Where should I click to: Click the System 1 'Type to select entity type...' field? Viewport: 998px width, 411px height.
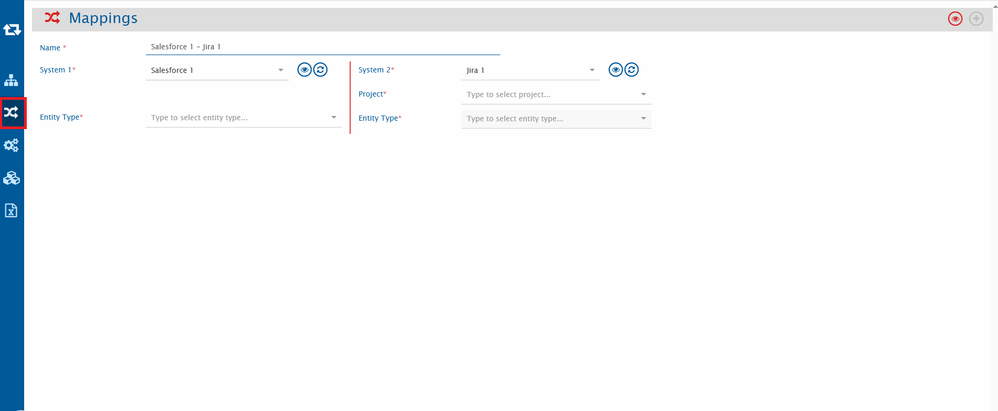tap(244, 118)
